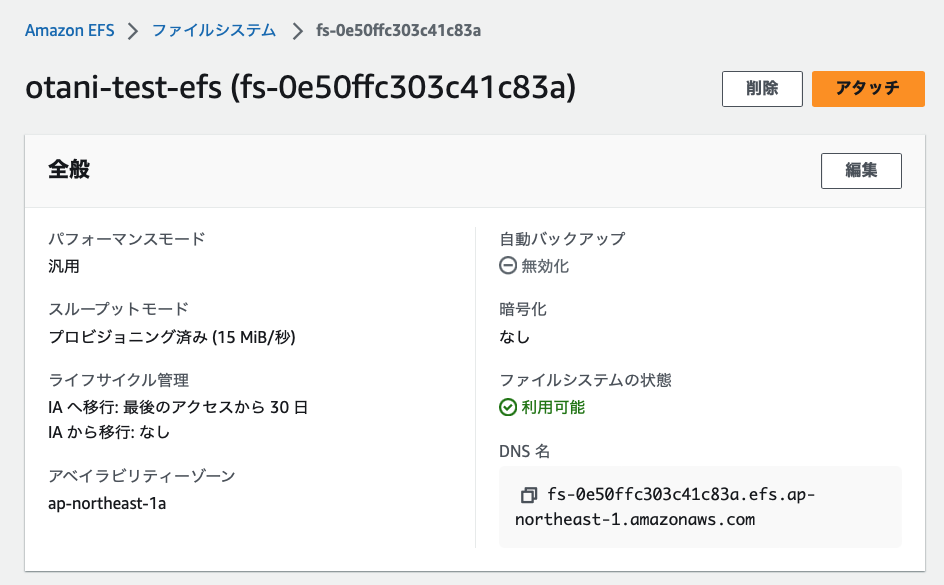Open 編集 for the 全般 section

point(861,170)
